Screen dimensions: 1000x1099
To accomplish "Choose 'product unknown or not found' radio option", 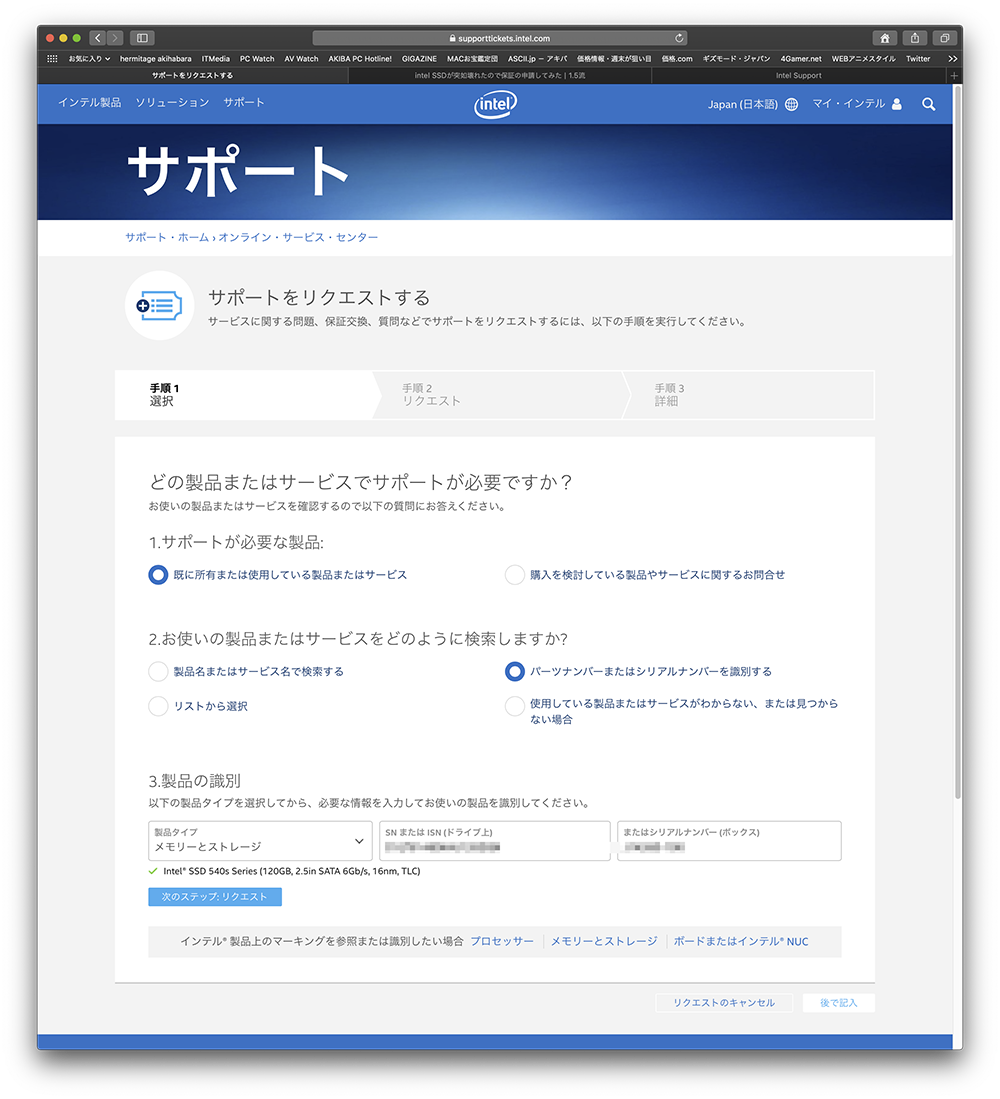I will 514,706.
